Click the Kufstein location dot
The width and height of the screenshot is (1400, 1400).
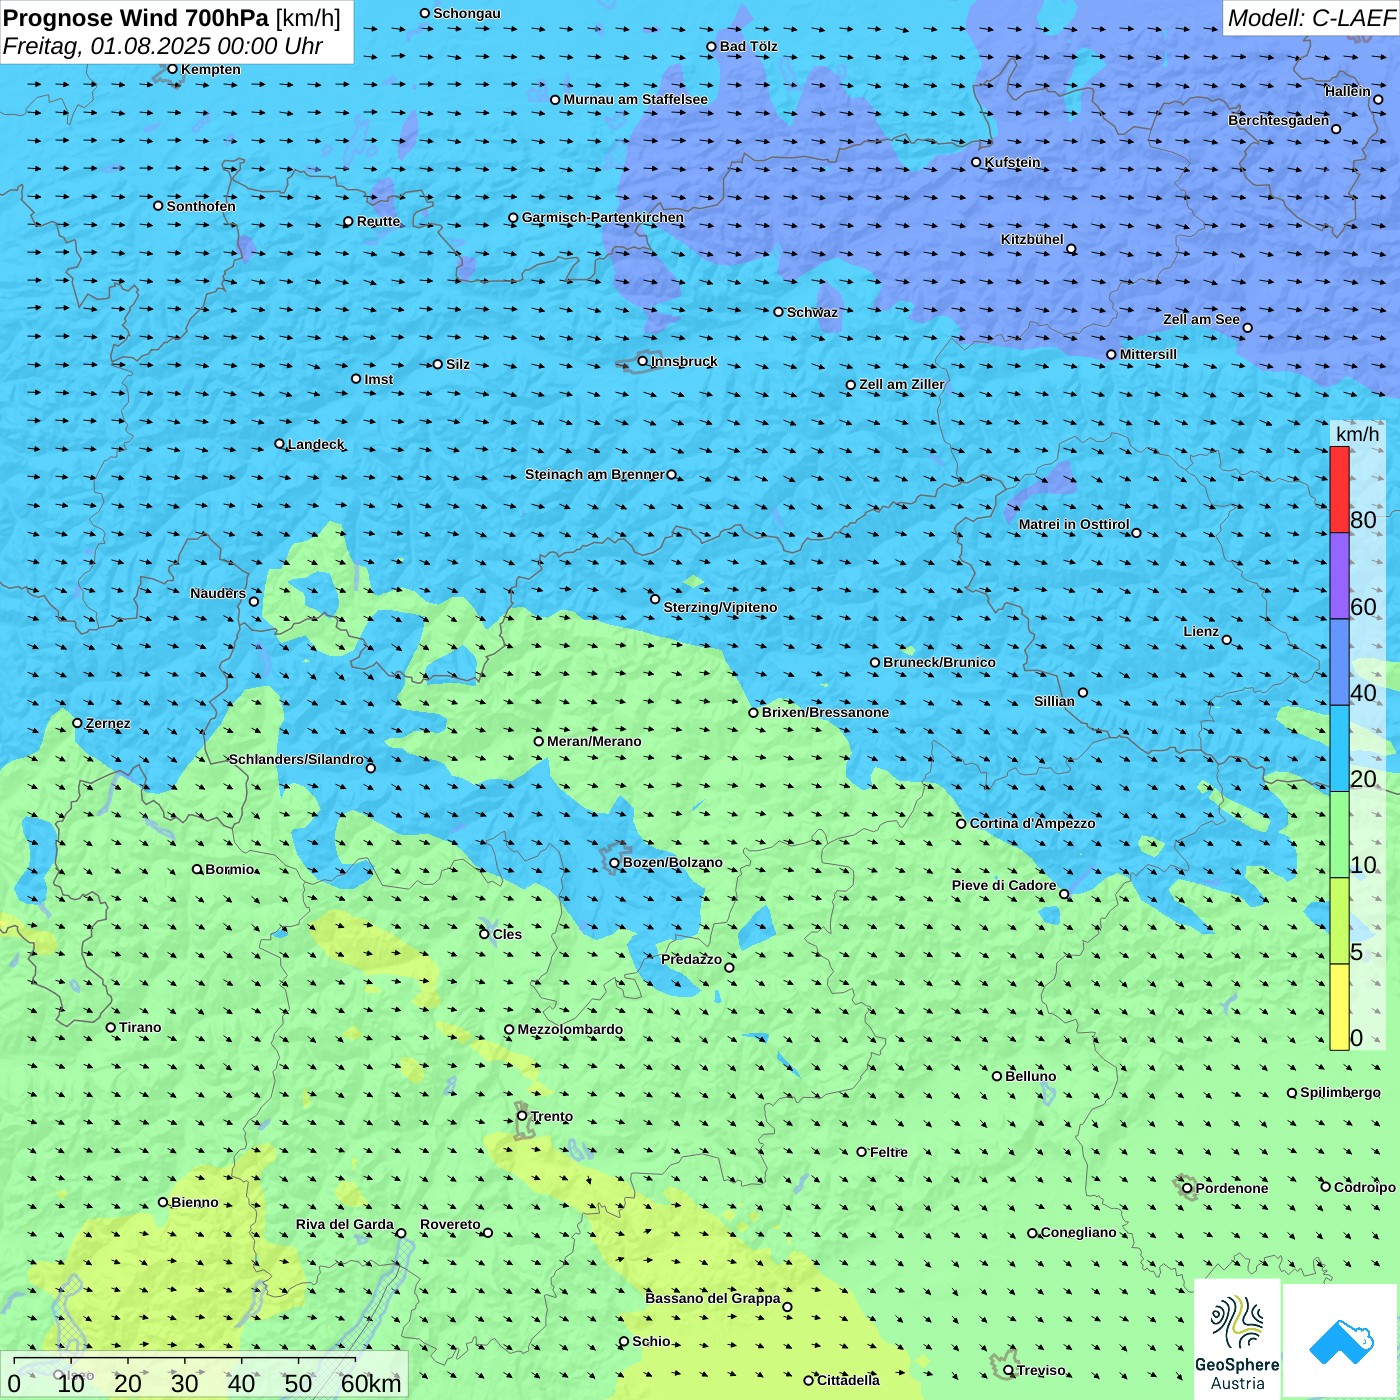(976, 162)
